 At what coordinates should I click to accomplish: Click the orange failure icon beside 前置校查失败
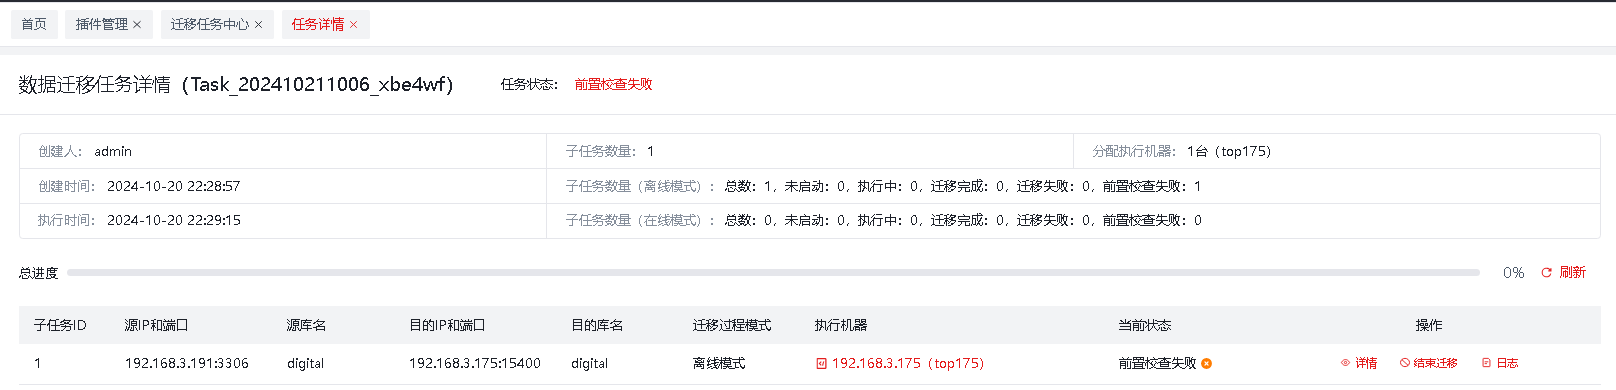click(x=1207, y=363)
